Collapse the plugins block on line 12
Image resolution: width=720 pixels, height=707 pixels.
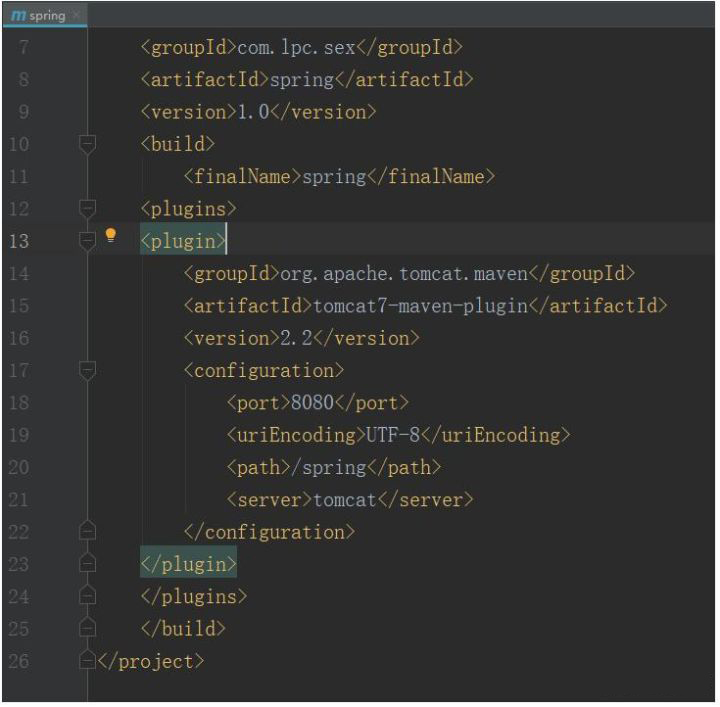click(x=88, y=208)
